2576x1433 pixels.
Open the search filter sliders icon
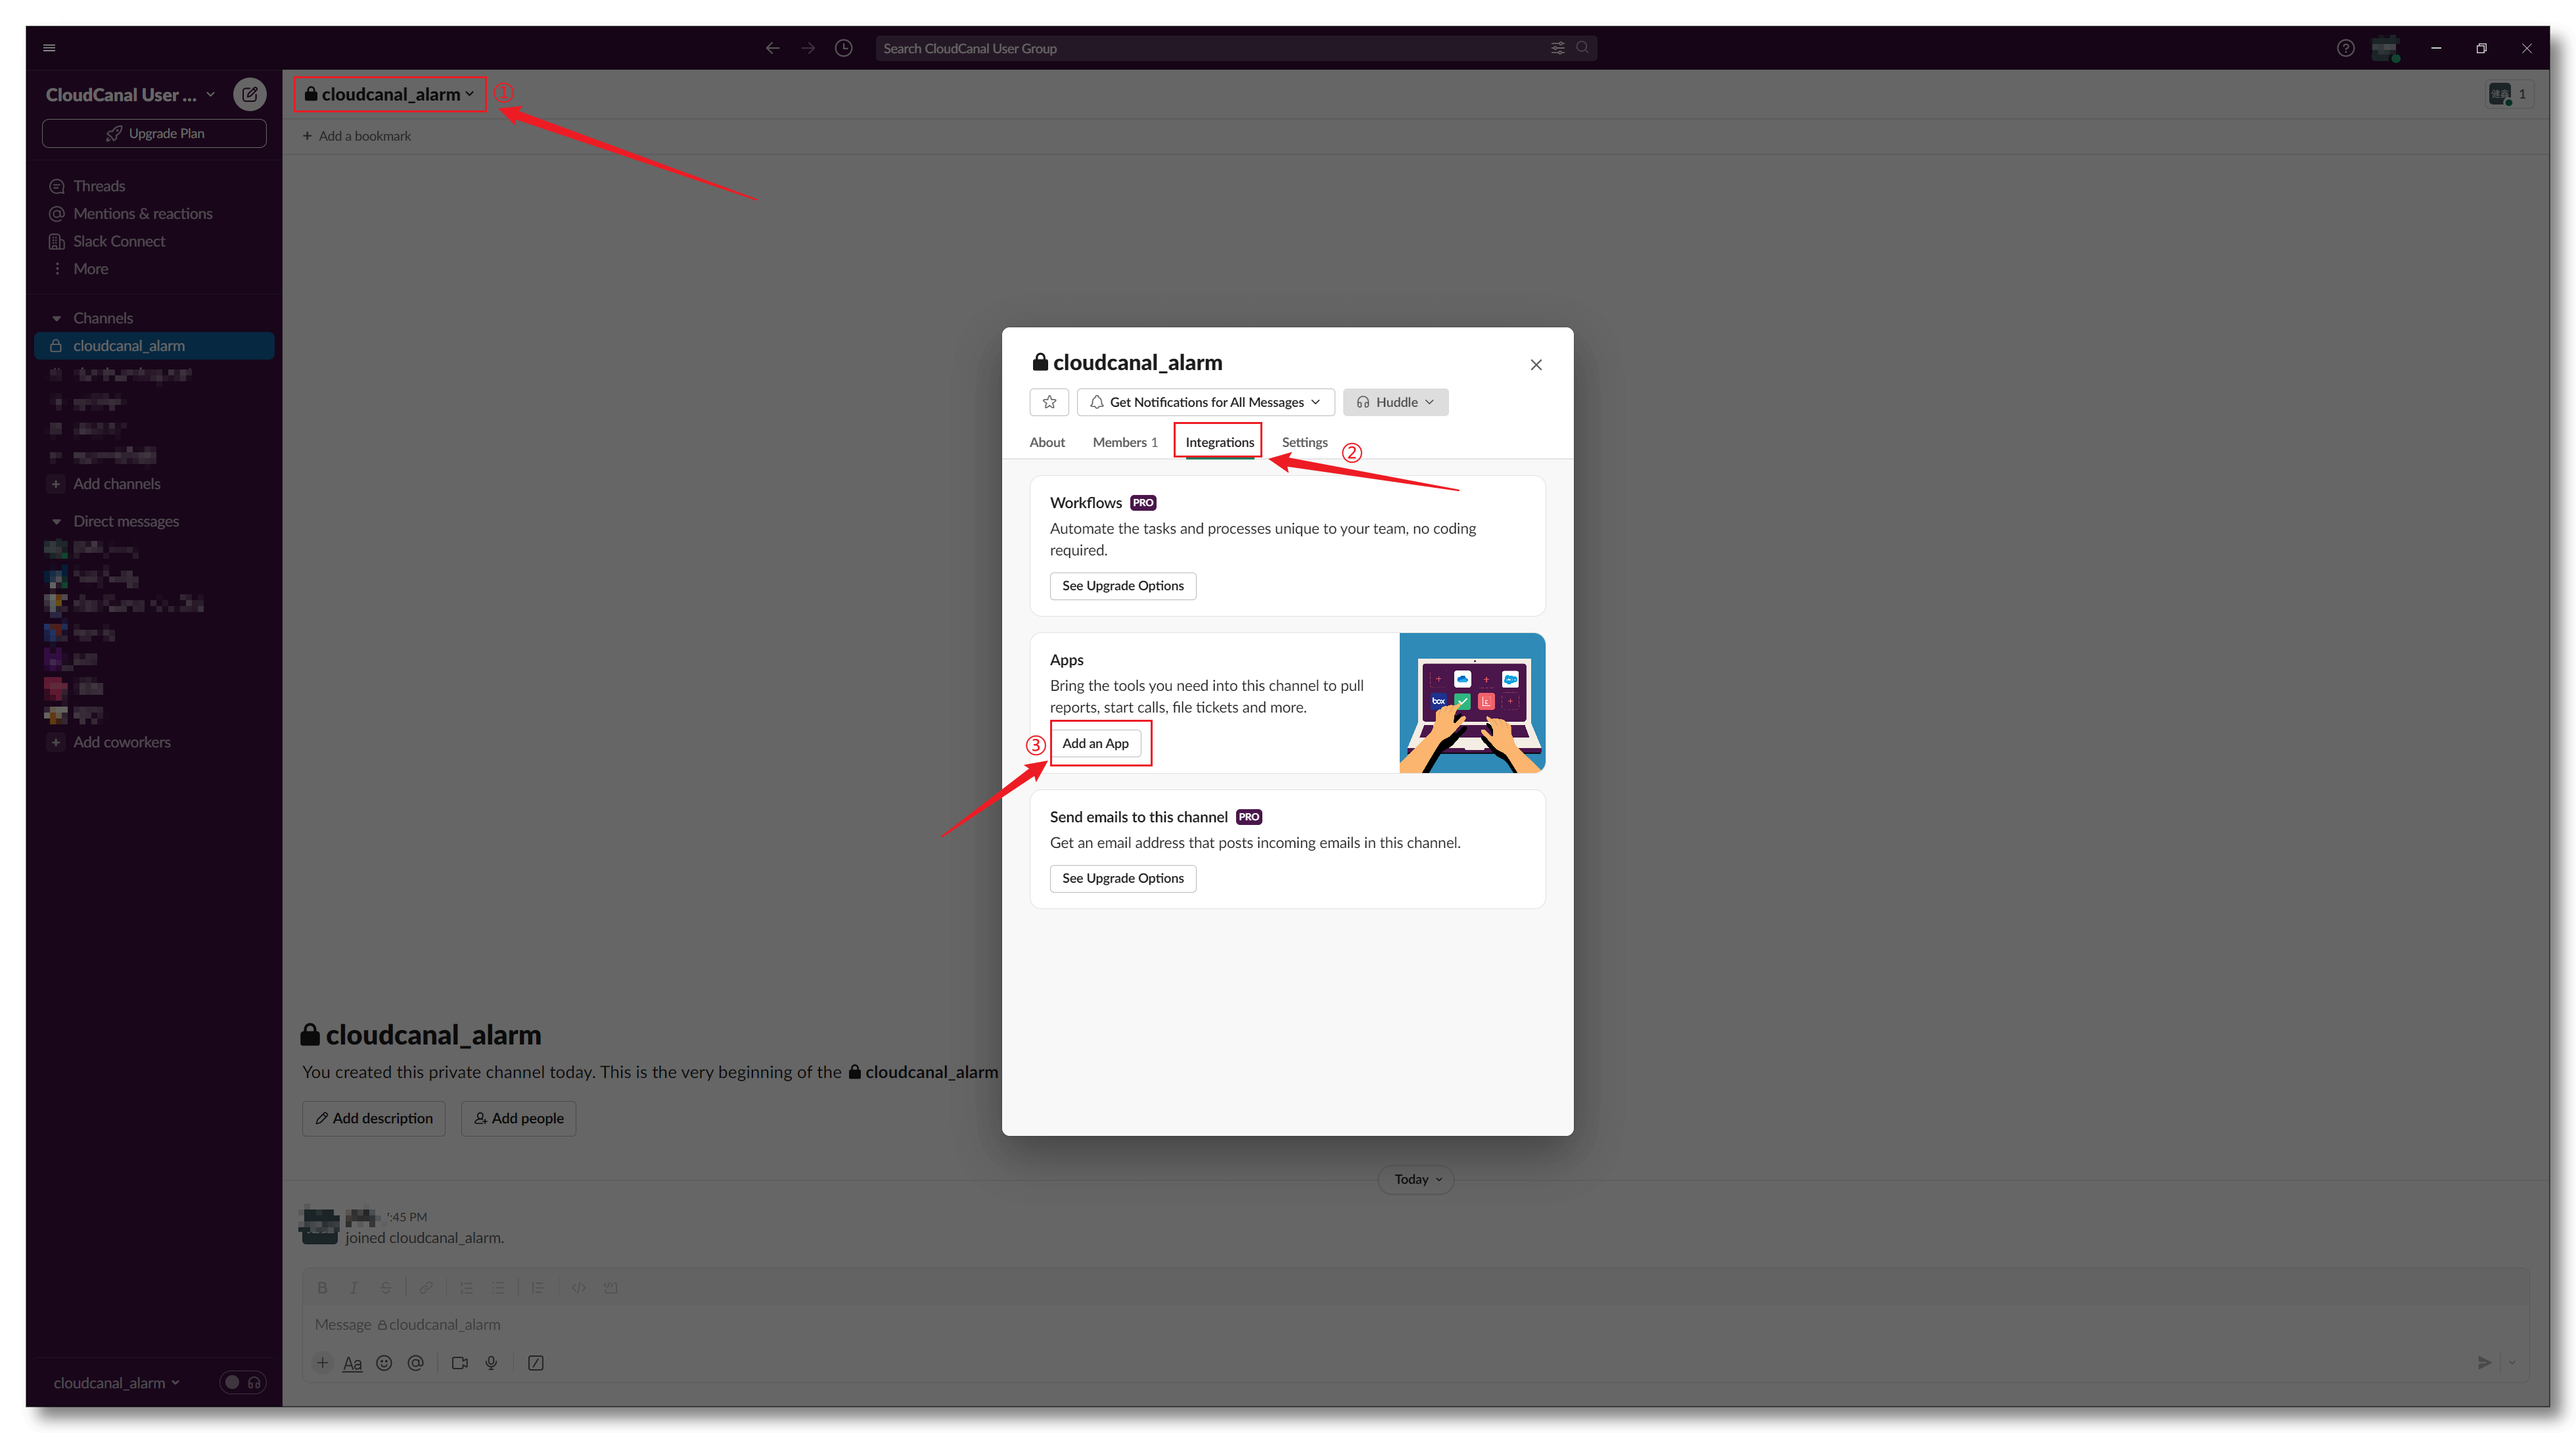1557,48
